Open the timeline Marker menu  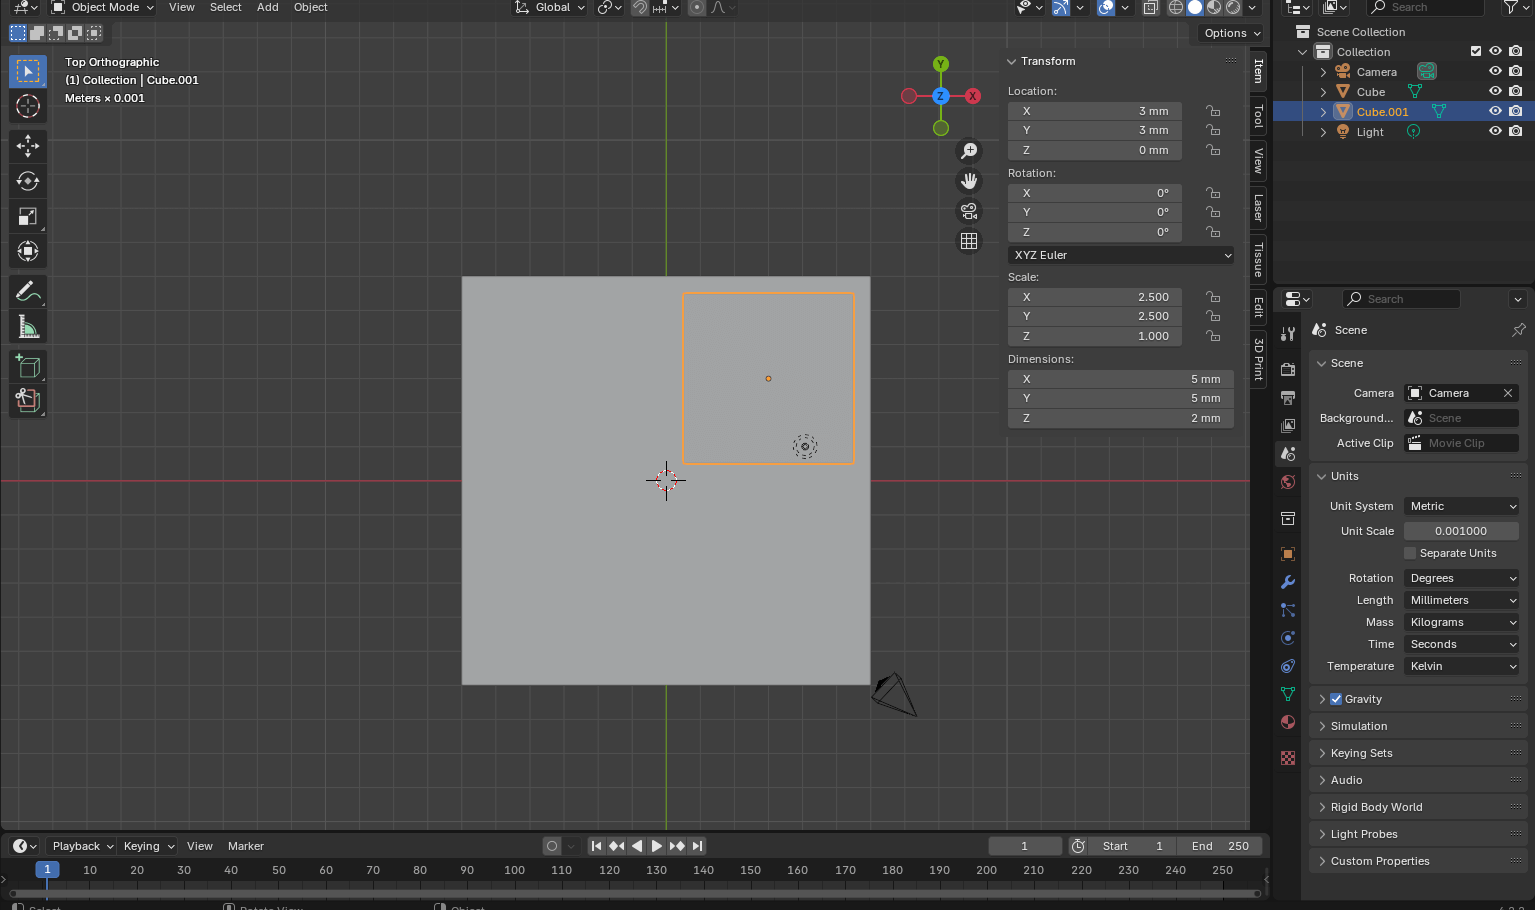246,846
